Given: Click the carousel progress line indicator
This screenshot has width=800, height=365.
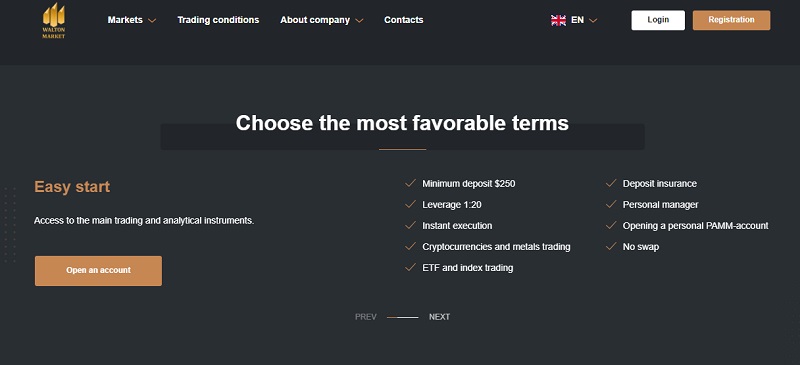Looking at the screenshot, I should [x=403, y=318].
